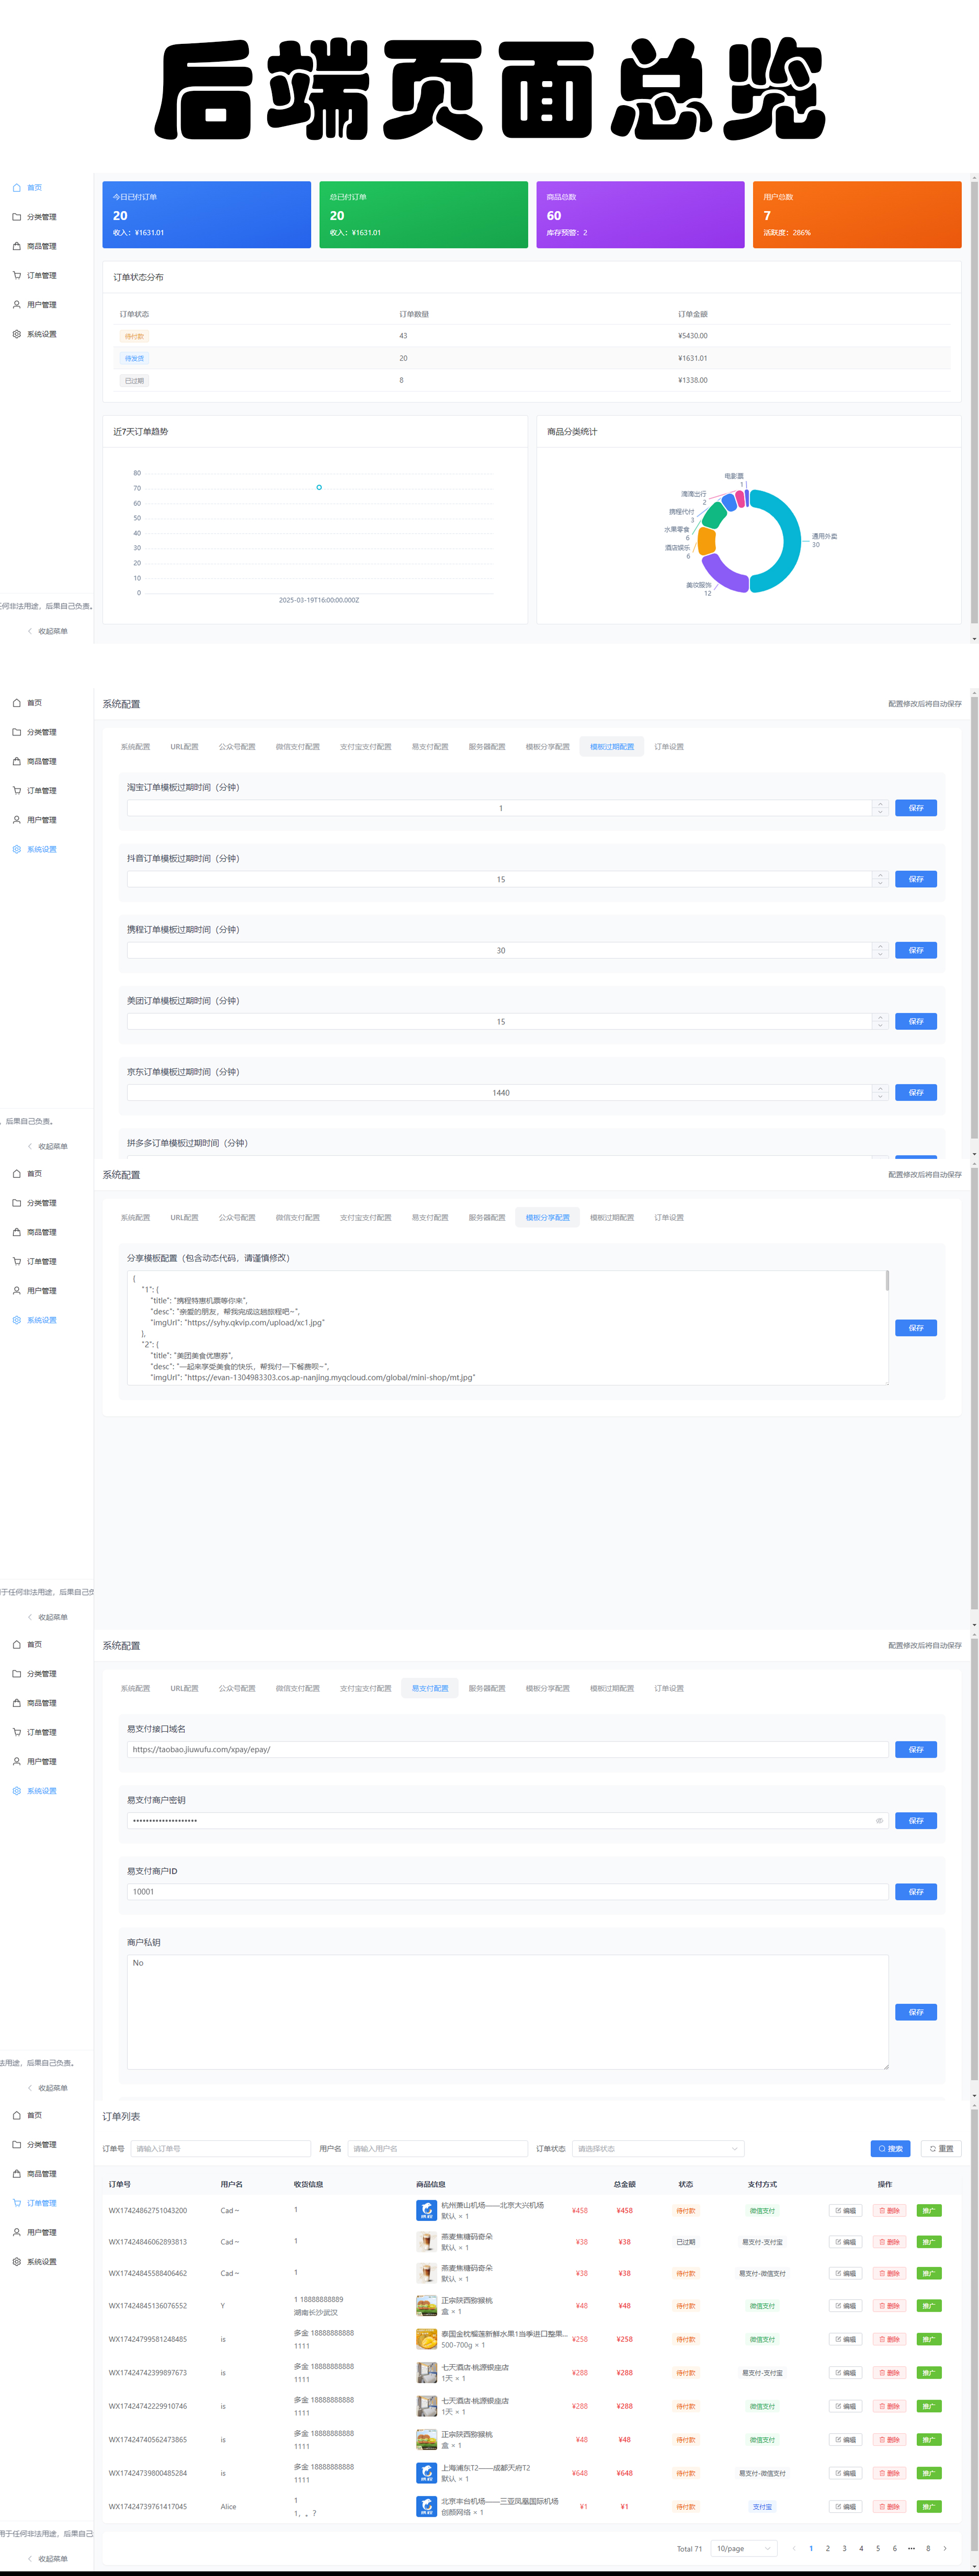Viewport: 979px width, 2576px height.
Task: Click the green 推广 button in user Y's row
Action: pos(928,2305)
